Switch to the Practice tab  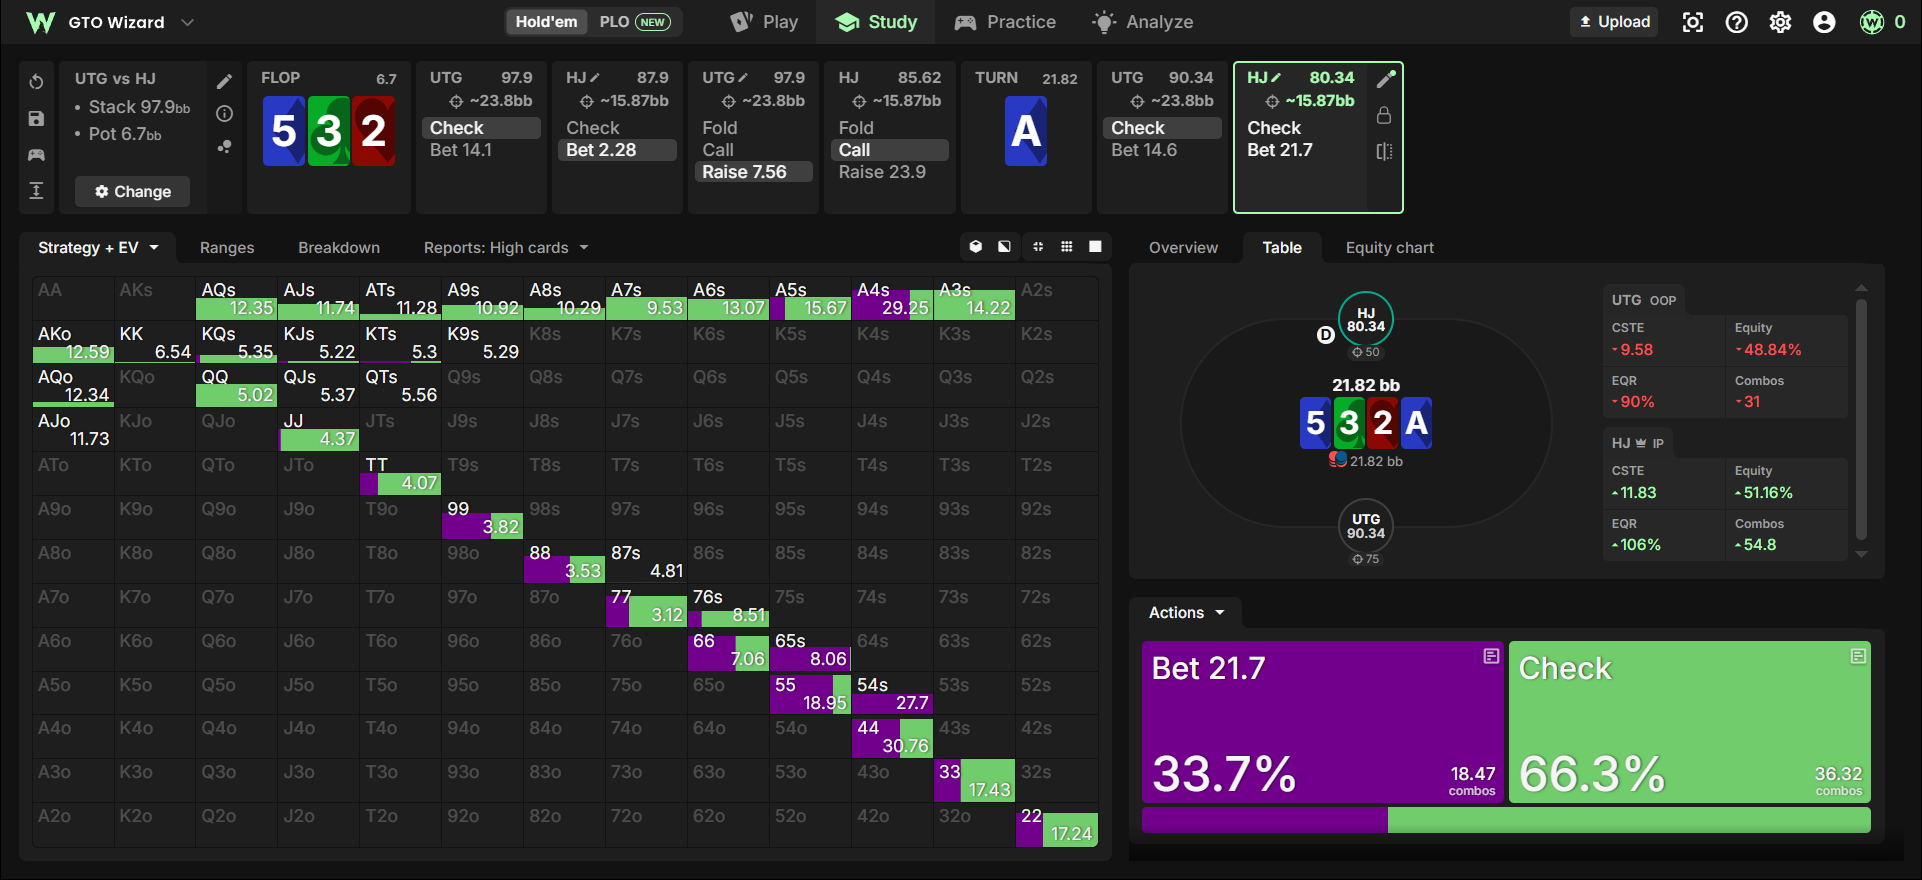pos(1005,22)
